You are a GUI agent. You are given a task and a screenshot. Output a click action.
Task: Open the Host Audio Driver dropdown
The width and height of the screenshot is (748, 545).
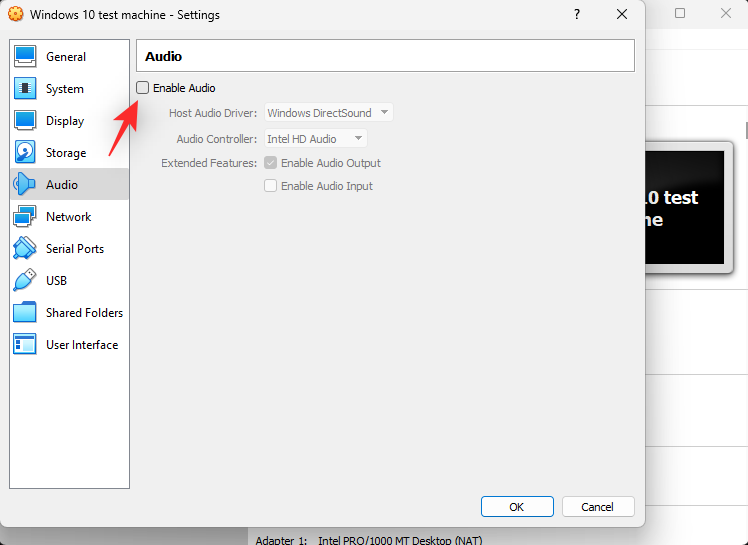[x=329, y=113]
